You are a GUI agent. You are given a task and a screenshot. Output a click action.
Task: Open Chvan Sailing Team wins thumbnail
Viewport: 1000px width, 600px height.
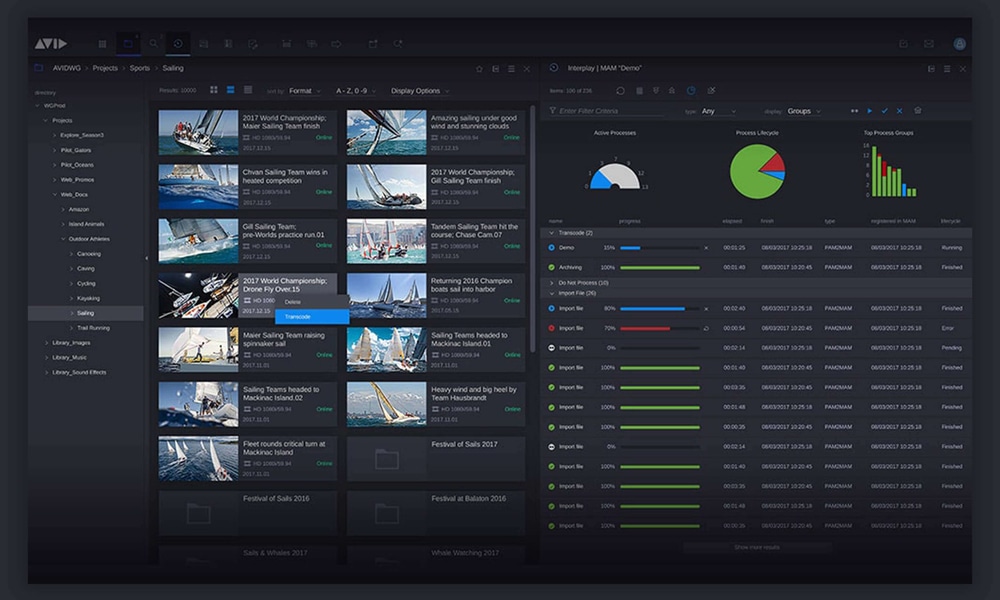coord(198,187)
